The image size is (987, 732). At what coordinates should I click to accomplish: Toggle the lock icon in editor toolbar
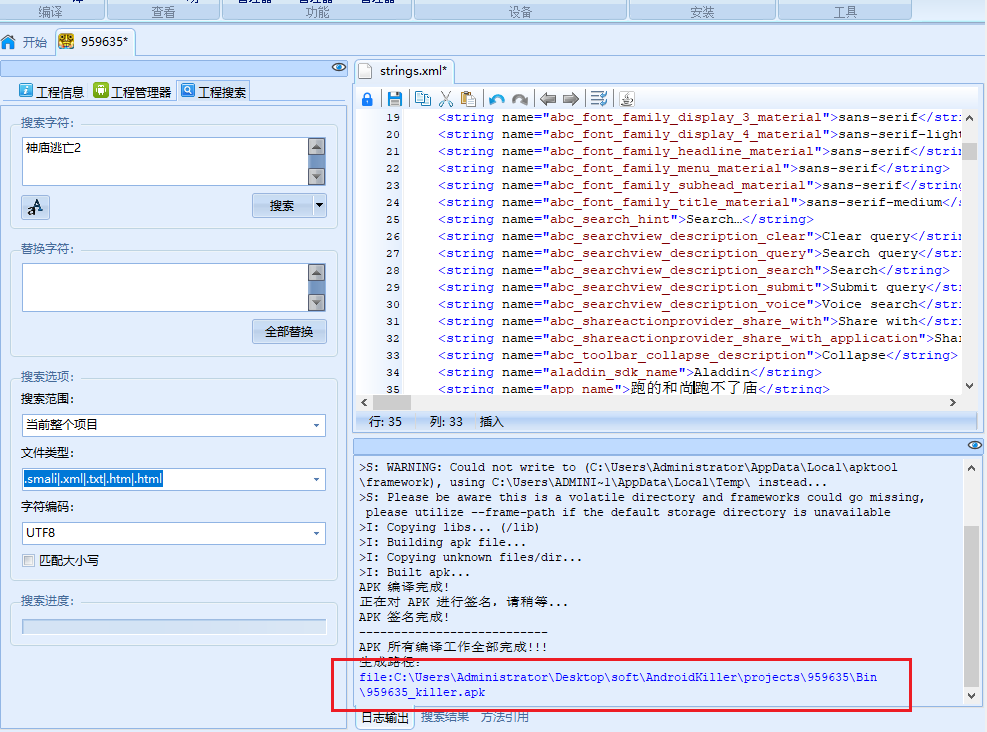point(367,99)
